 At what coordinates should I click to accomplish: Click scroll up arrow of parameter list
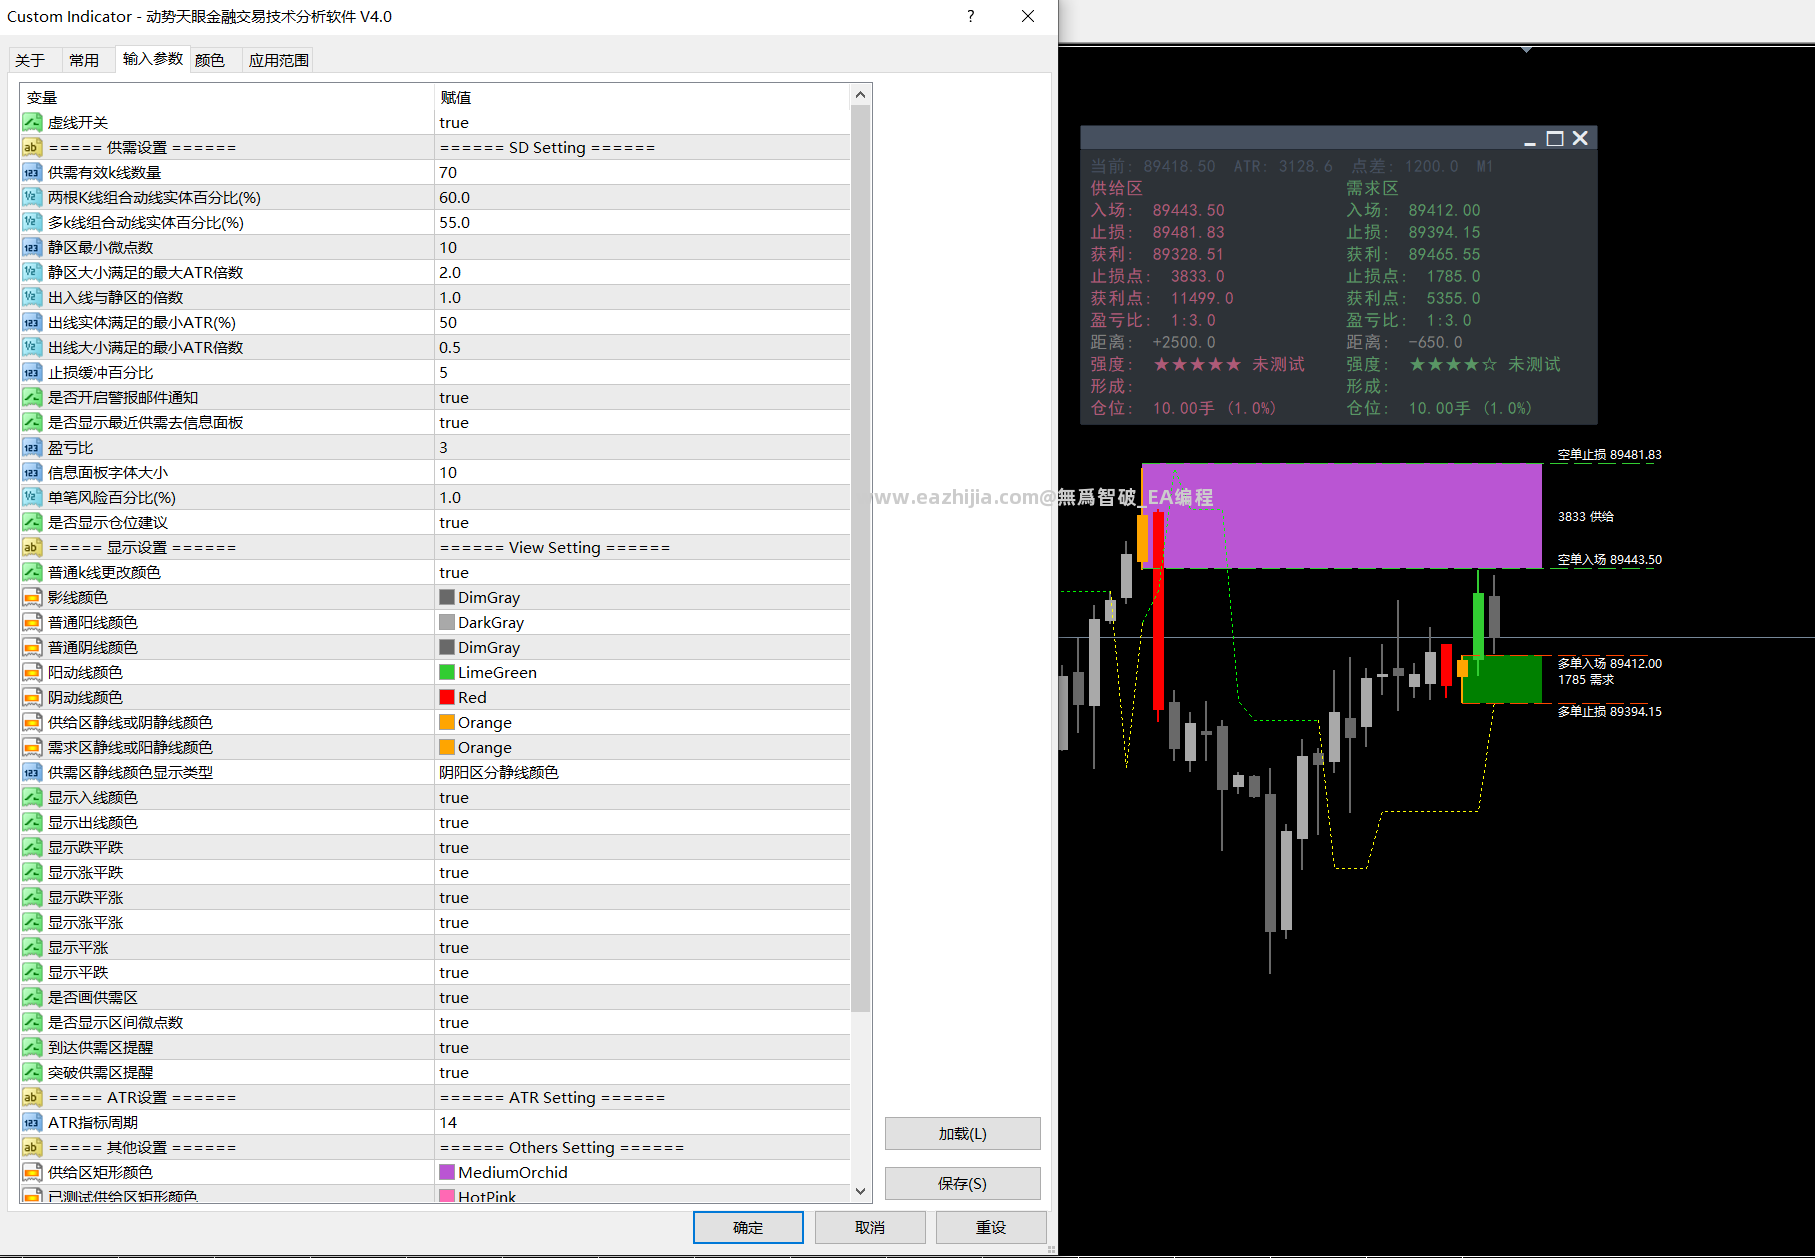pyautogui.click(x=860, y=95)
